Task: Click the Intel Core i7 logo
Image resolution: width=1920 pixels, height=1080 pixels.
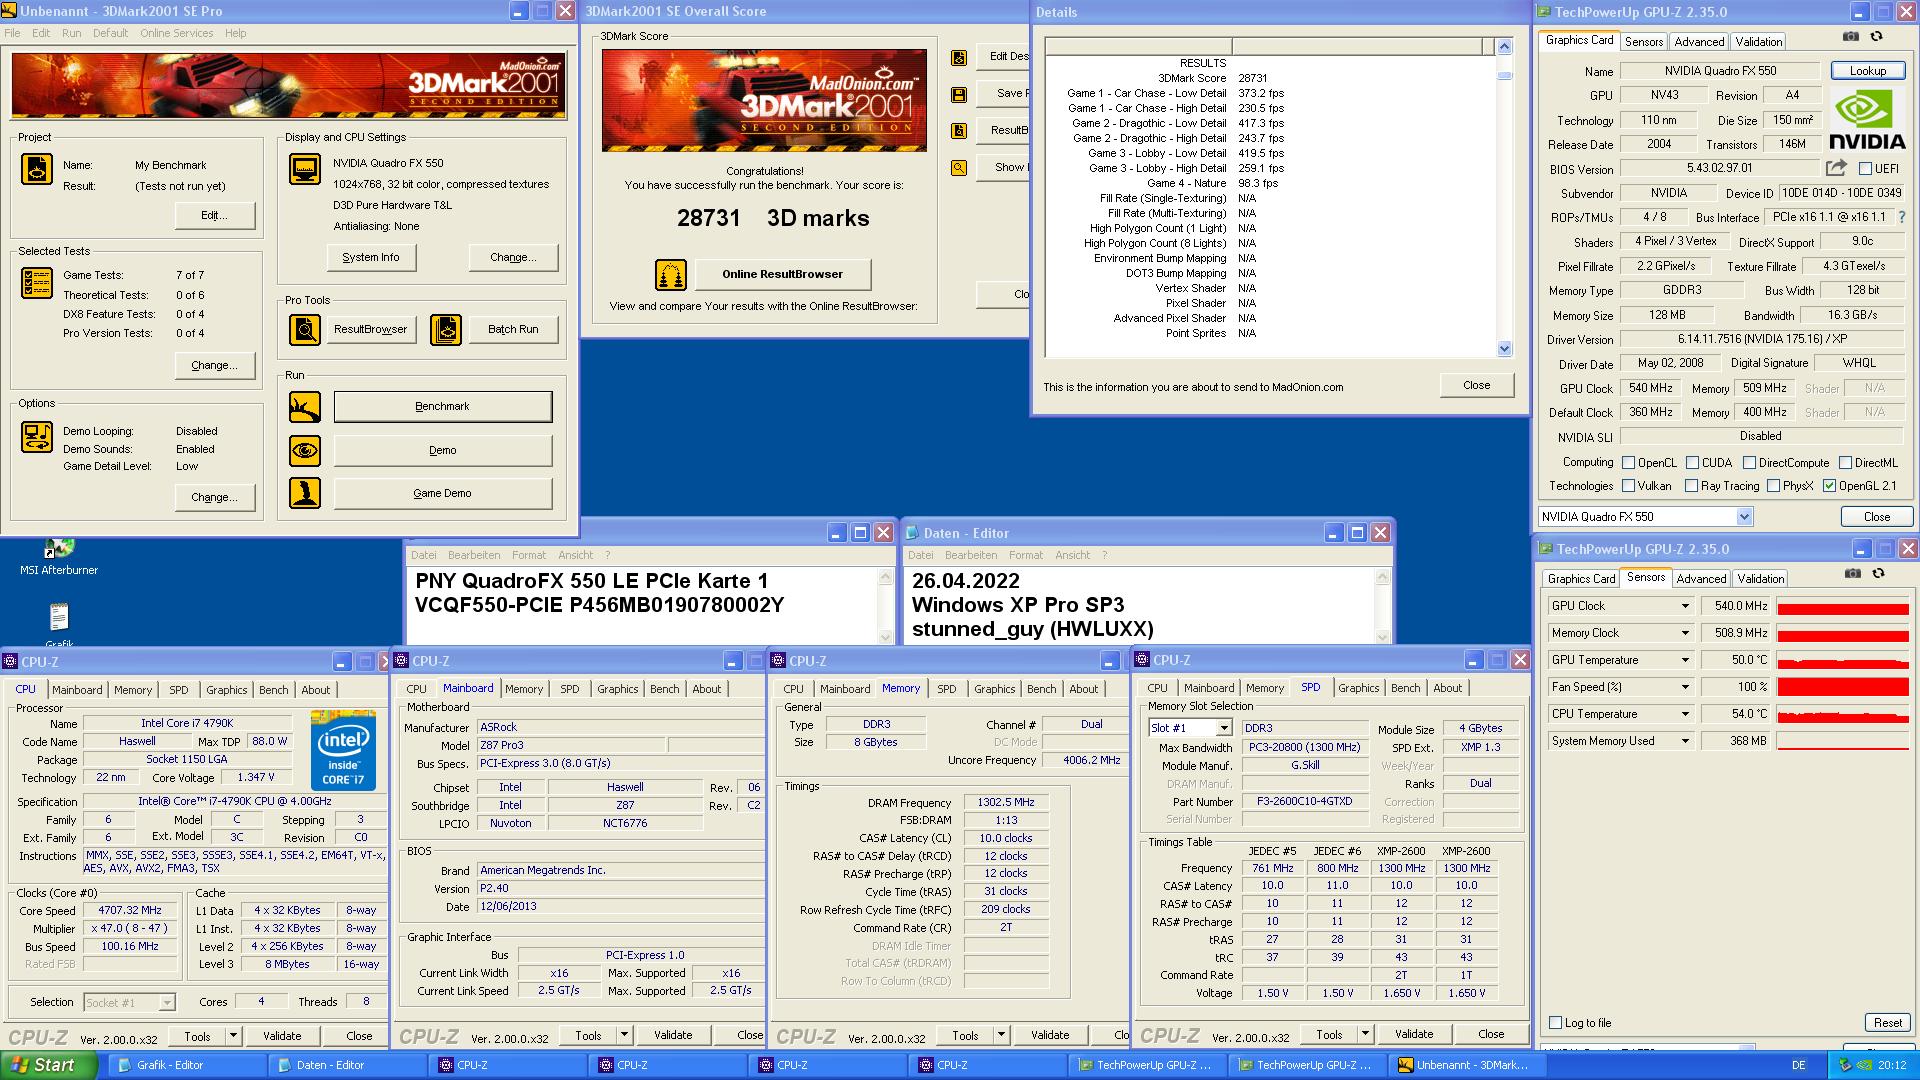Action: click(343, 750)
